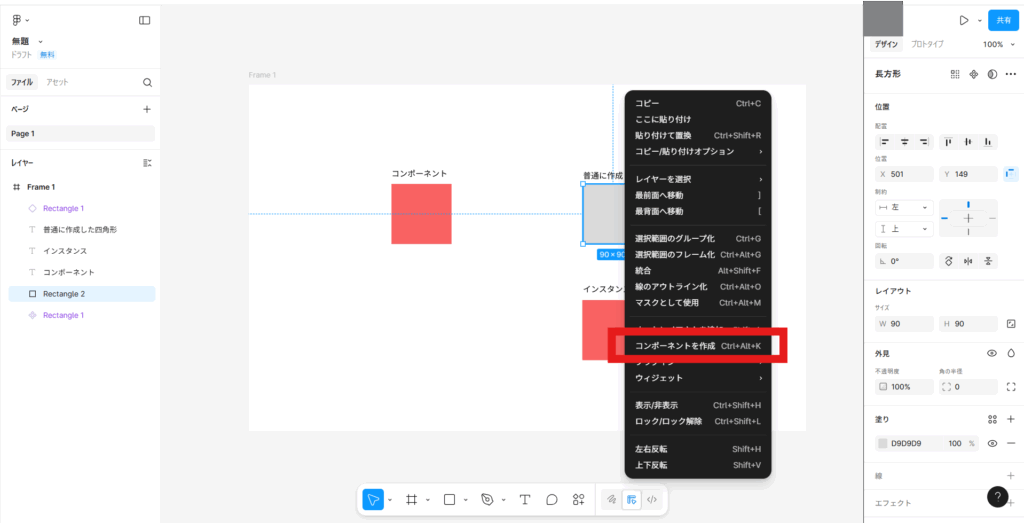Image resolution: width=1024 pixels, height=523 pixels.
Task: Switch to the プロトタイプ tab
Action: (x=927, y=44)
